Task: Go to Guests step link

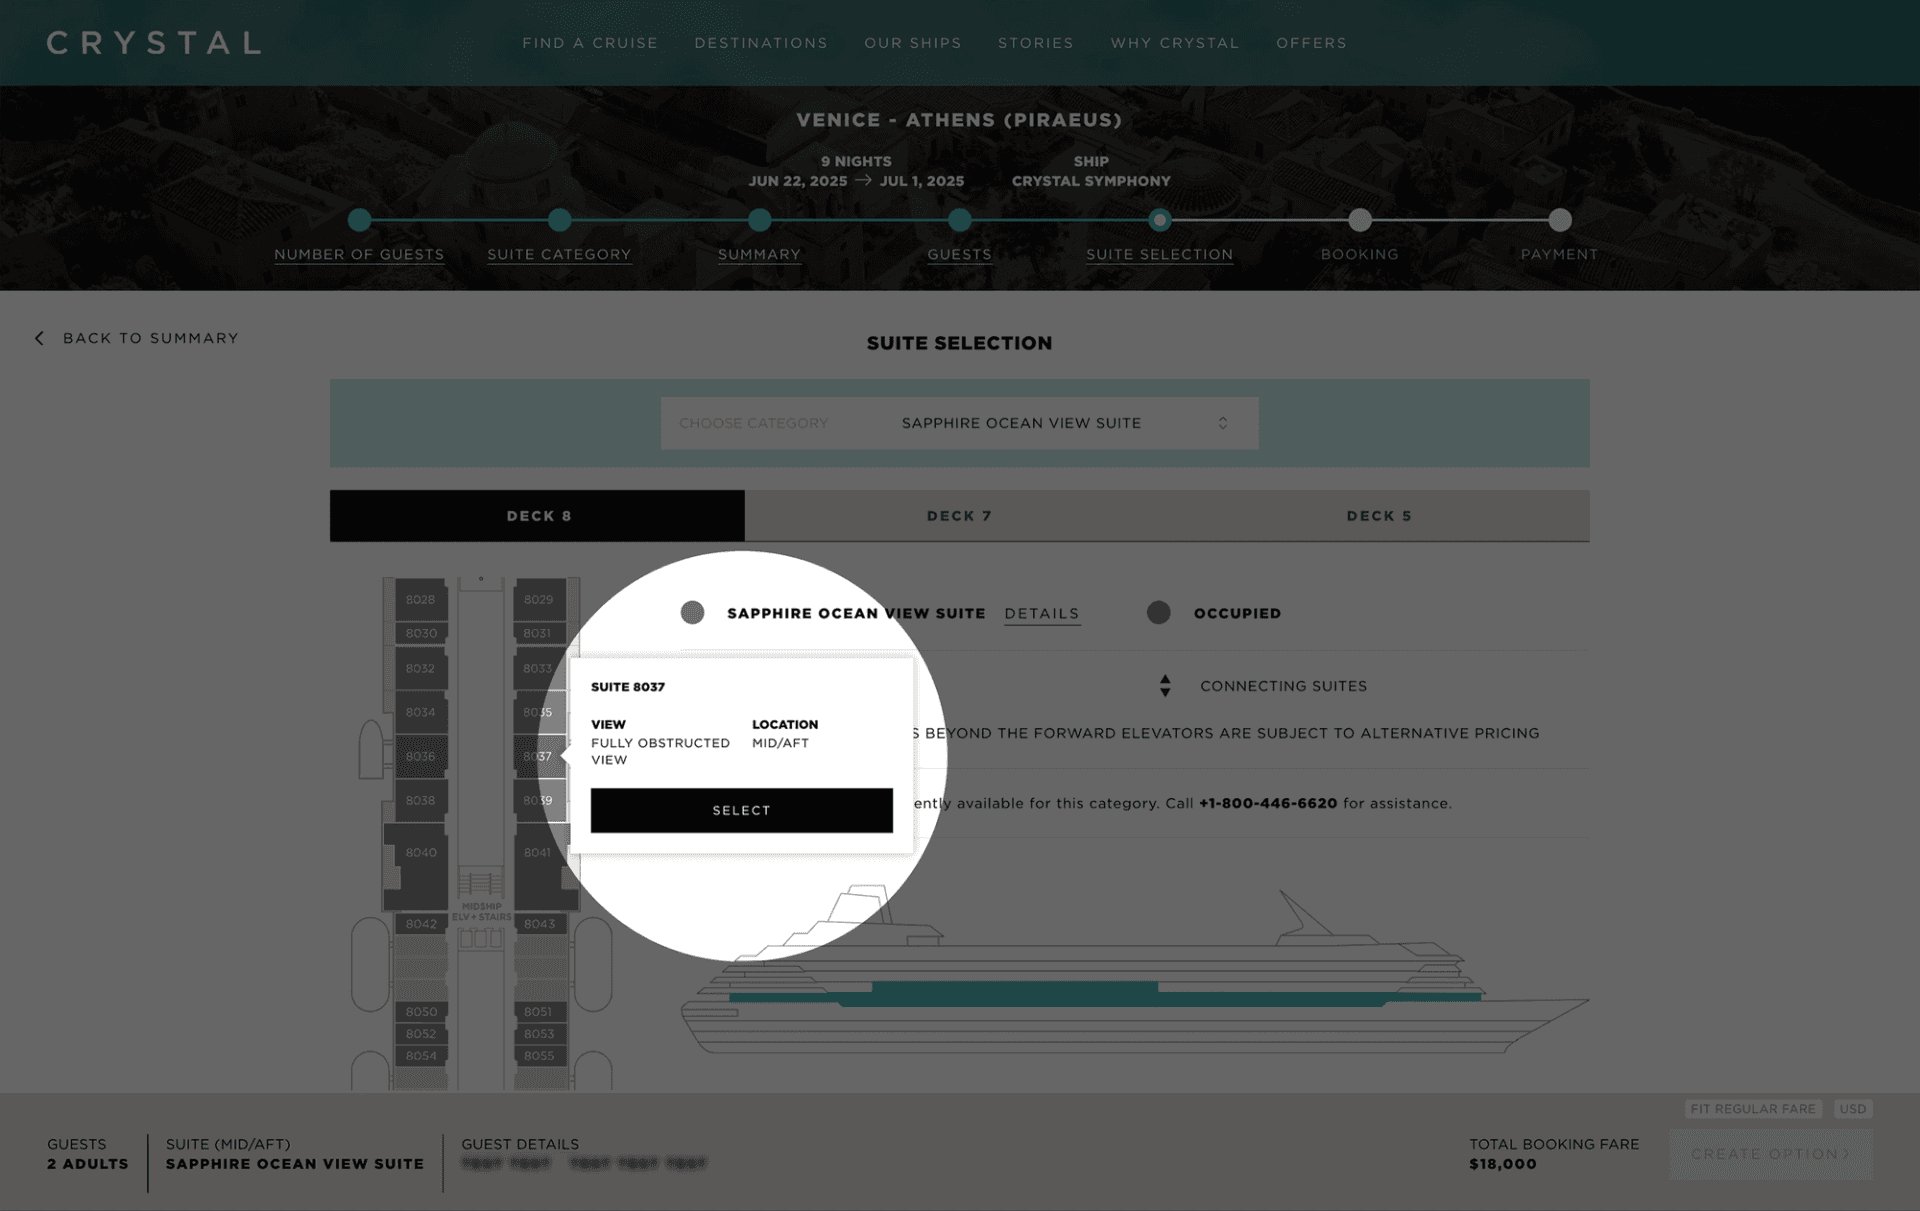Action: point(959,254)
